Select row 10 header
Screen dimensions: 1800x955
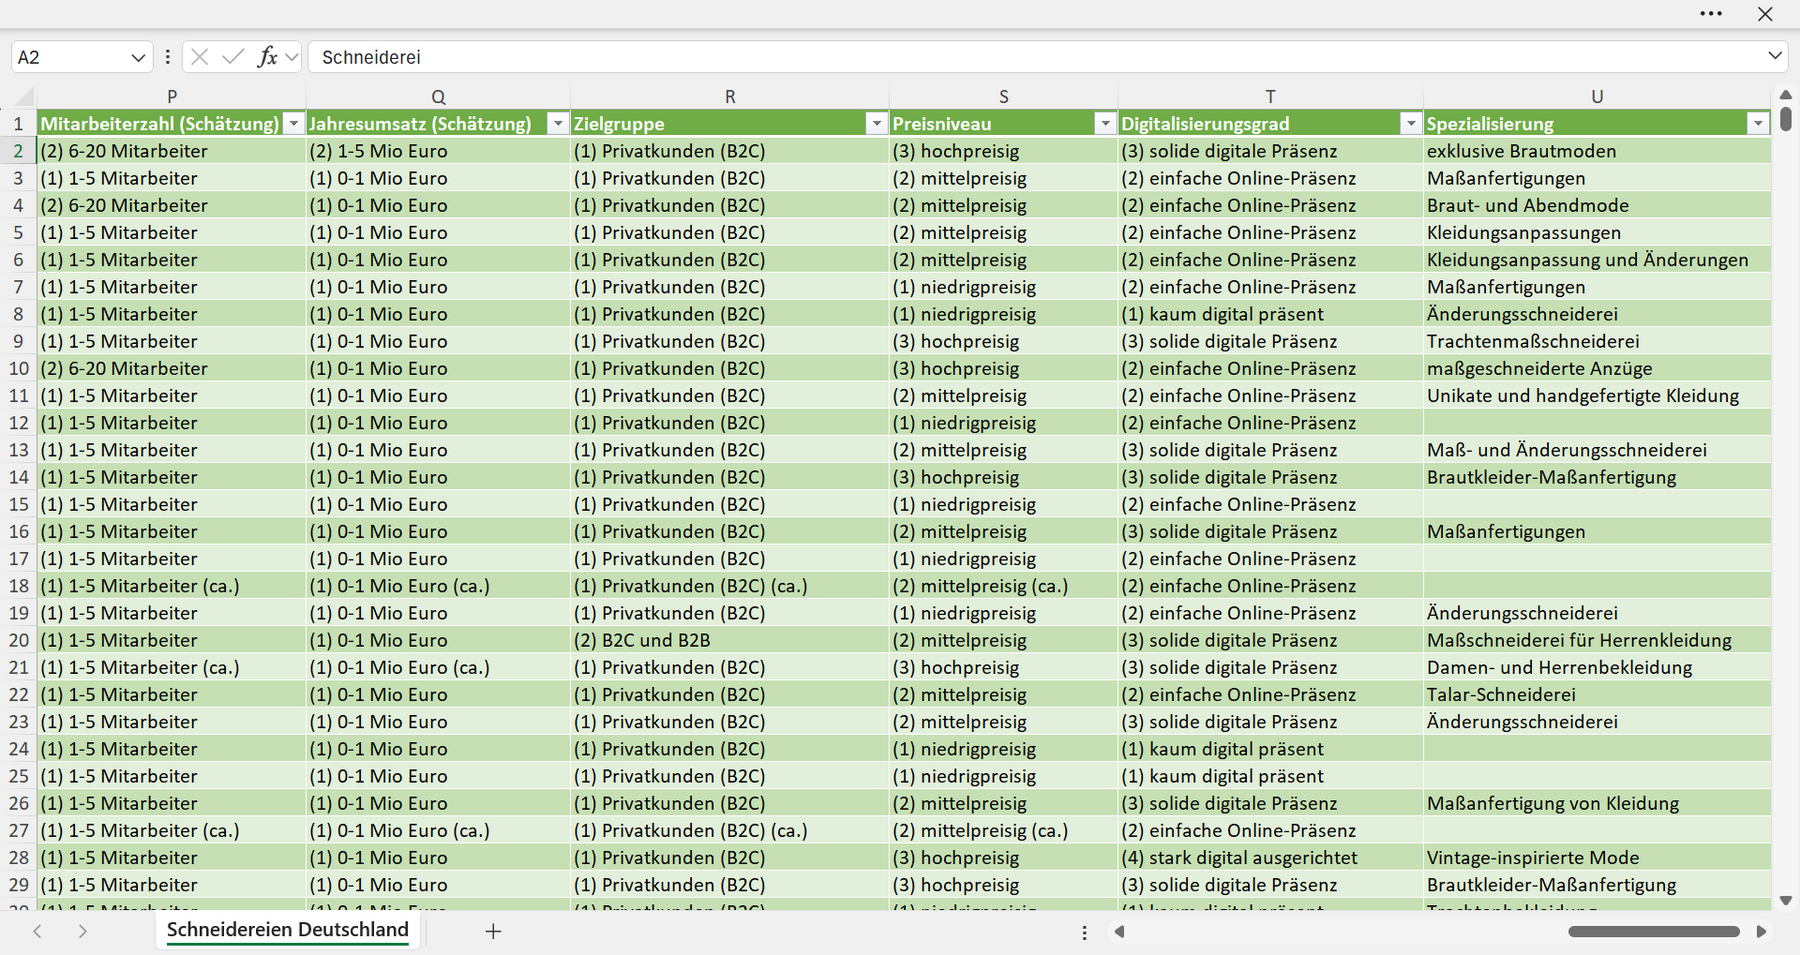click(19, 369)
